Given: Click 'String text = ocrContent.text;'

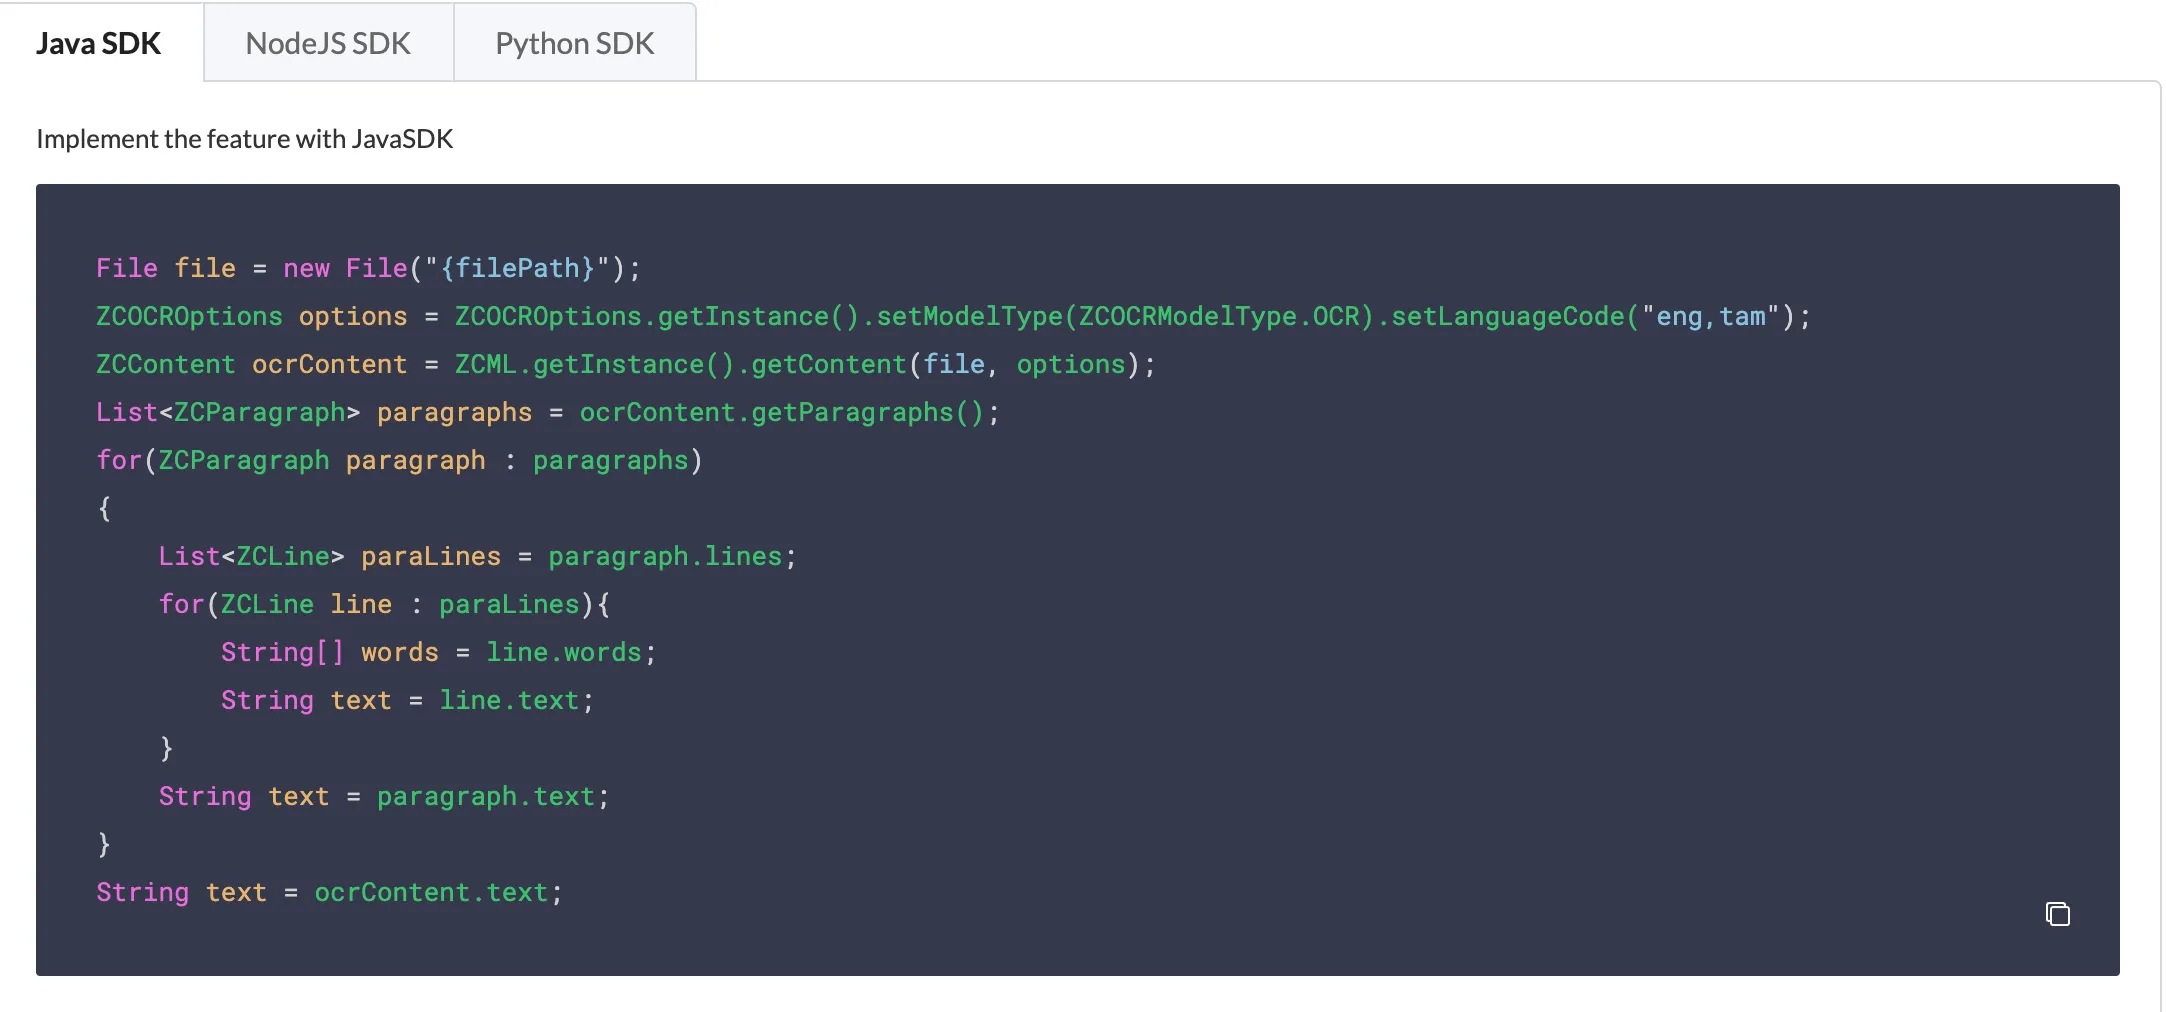Looking at the screenshot, I should click(x=330, y=892).
